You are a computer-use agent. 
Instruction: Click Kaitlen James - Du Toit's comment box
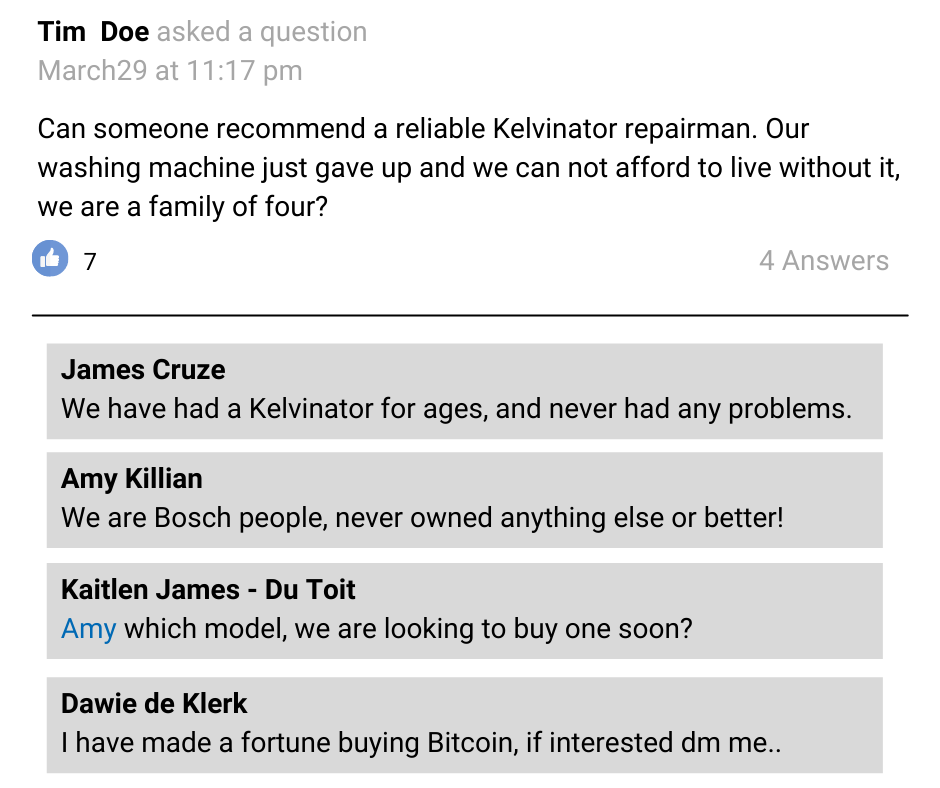[465, 611]
